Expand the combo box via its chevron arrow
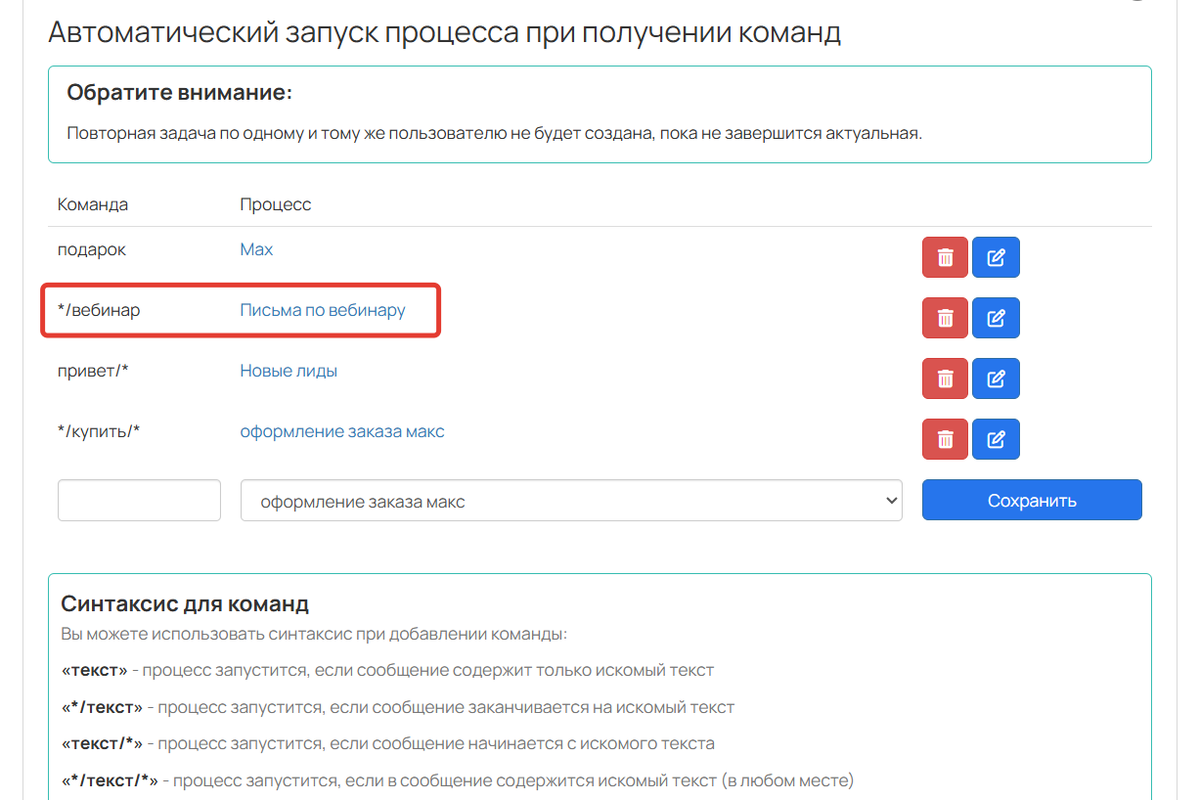This screenshot has width=1200, height=800. tap(893, 500)
